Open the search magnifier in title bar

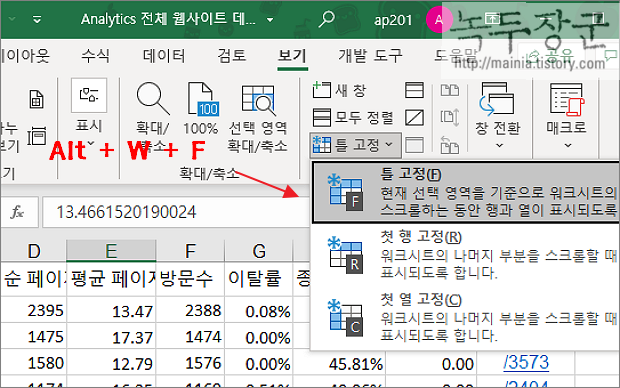[x=327, y=19]
